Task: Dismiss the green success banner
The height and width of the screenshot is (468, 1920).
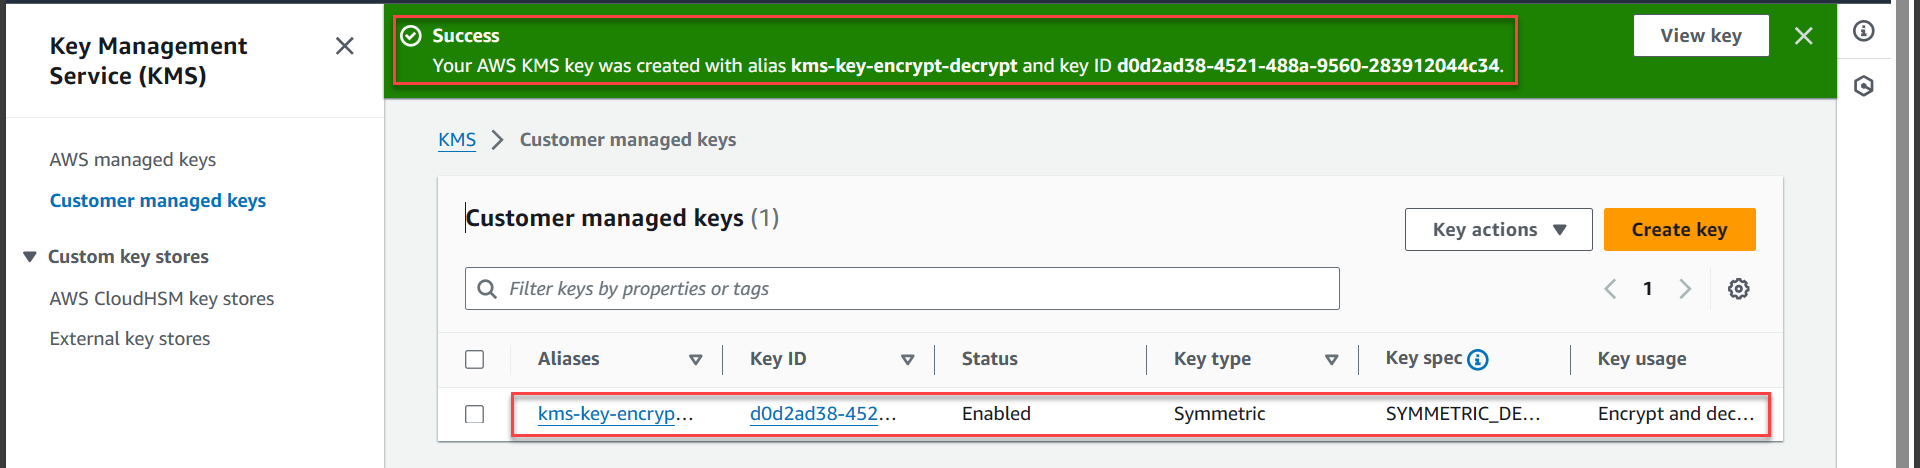Action: click(1804, 36)
